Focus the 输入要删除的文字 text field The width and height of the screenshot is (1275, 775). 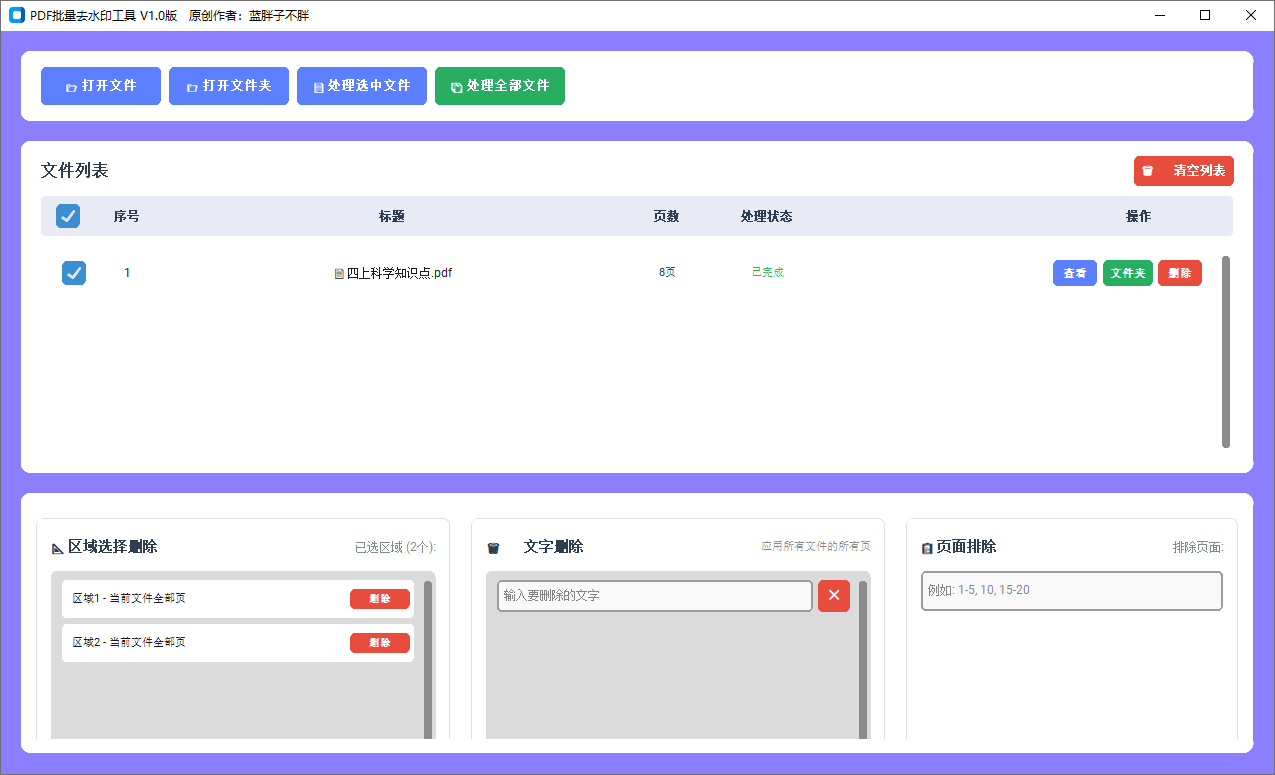click(654, 596)
